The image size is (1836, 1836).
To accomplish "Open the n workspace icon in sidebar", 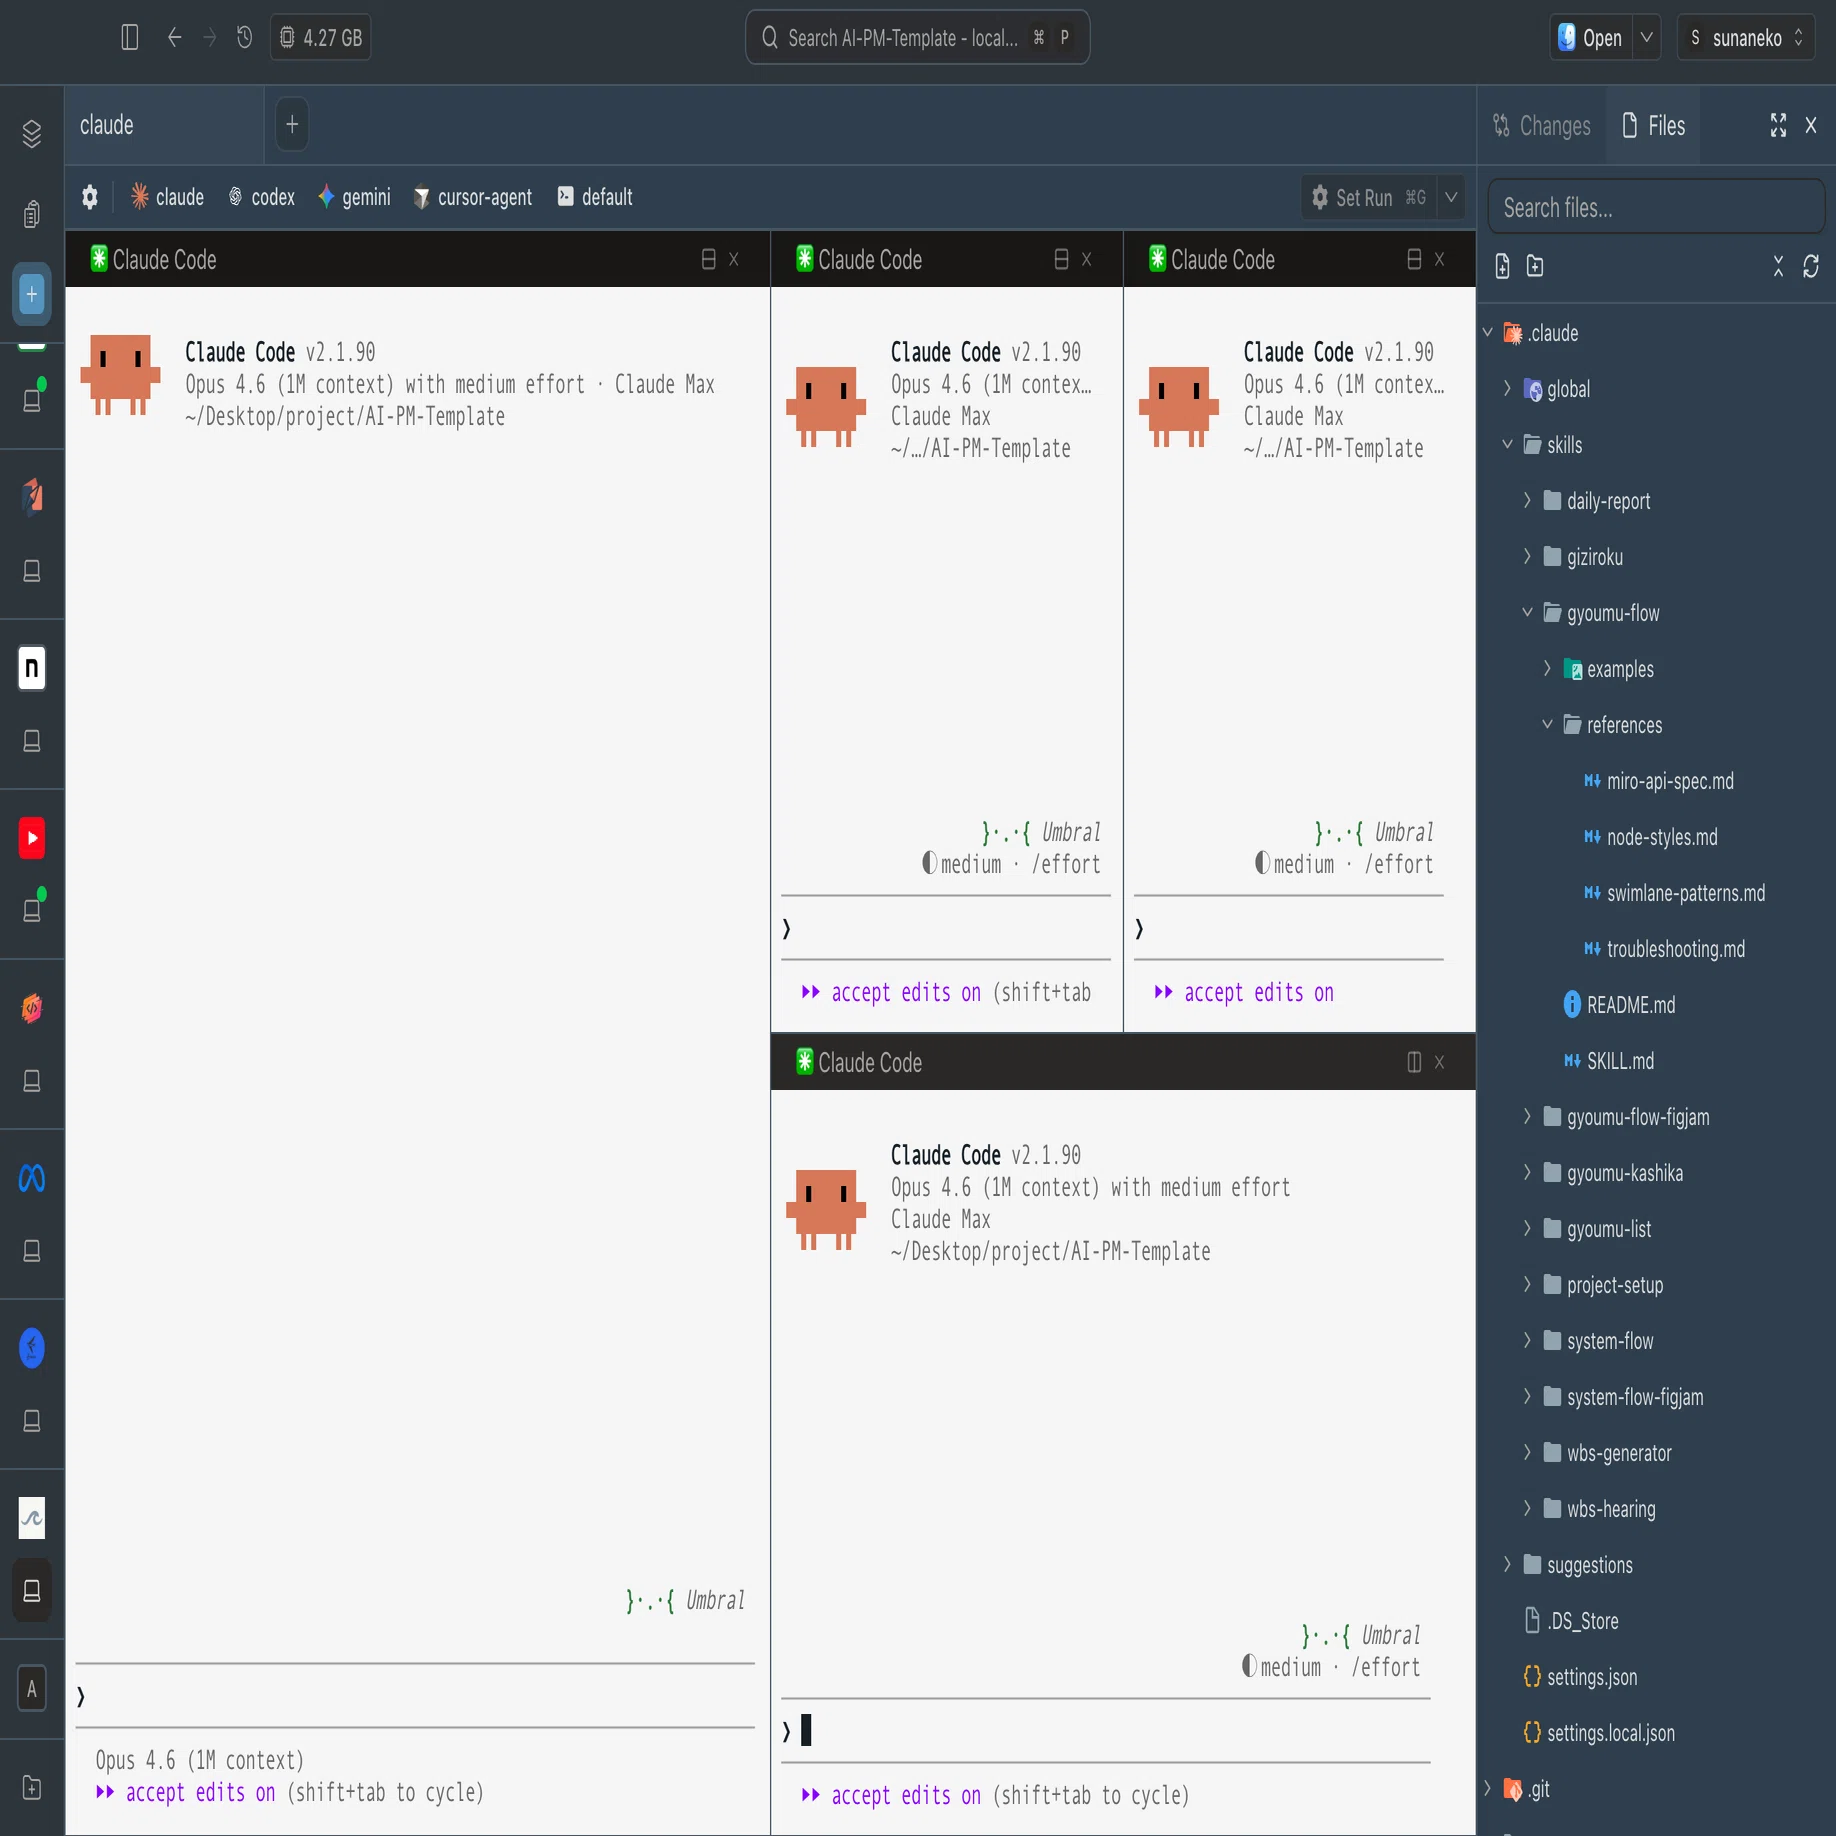I will click(32, 667).
